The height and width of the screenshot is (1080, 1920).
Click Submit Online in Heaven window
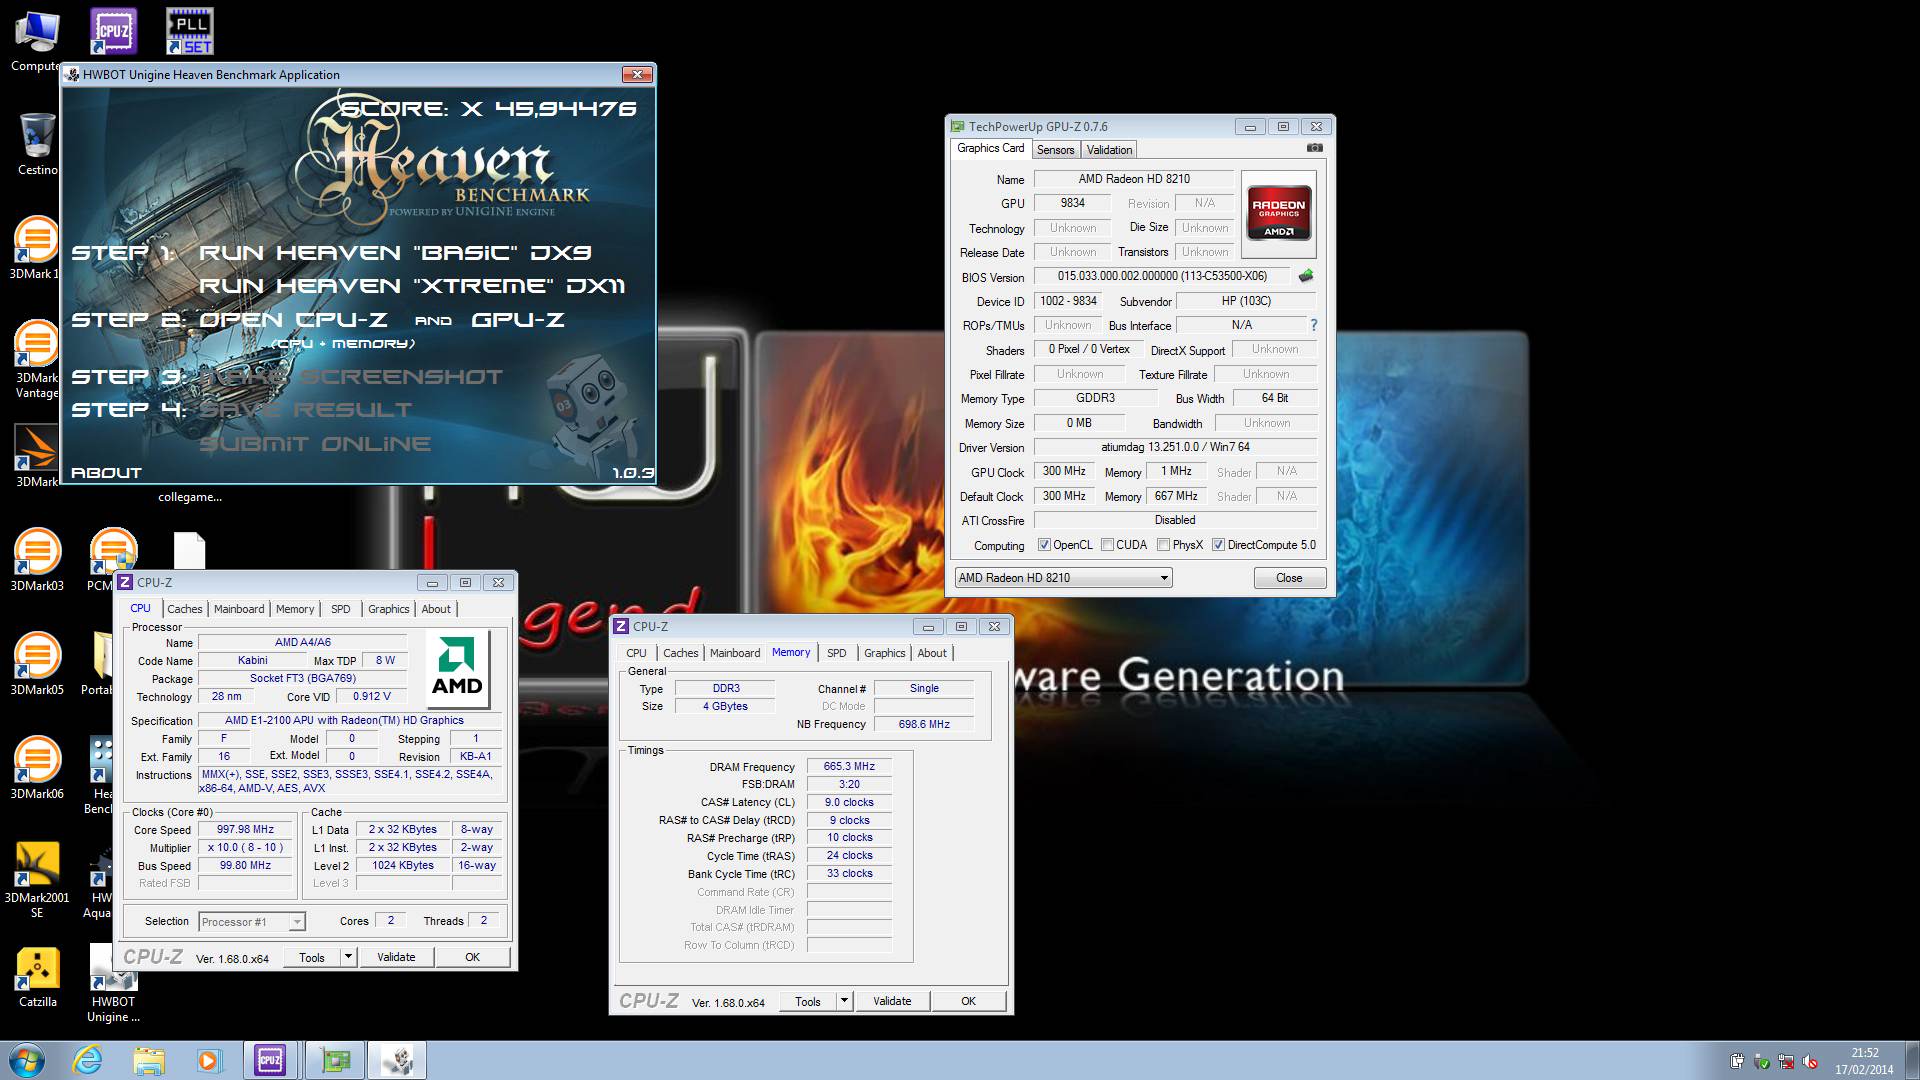(315, 444)
